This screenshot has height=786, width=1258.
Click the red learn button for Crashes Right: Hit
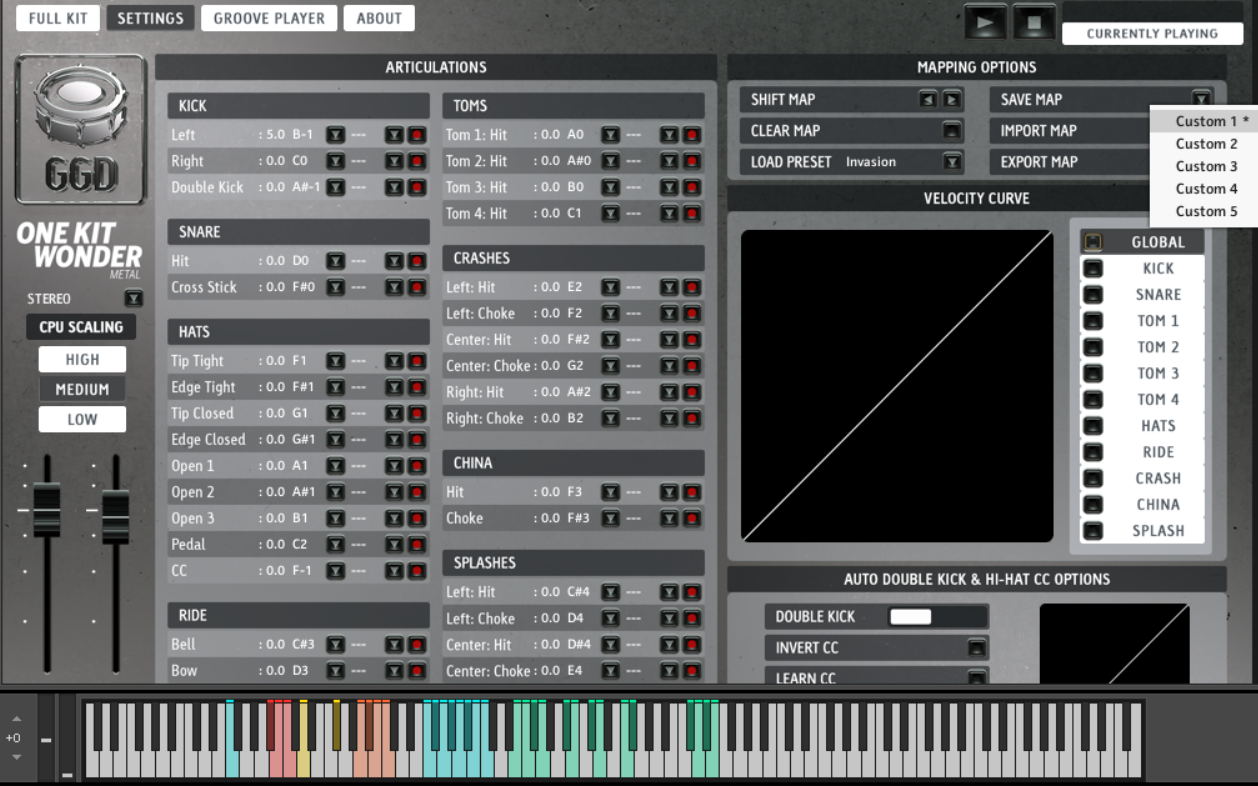tap(692, 391)
